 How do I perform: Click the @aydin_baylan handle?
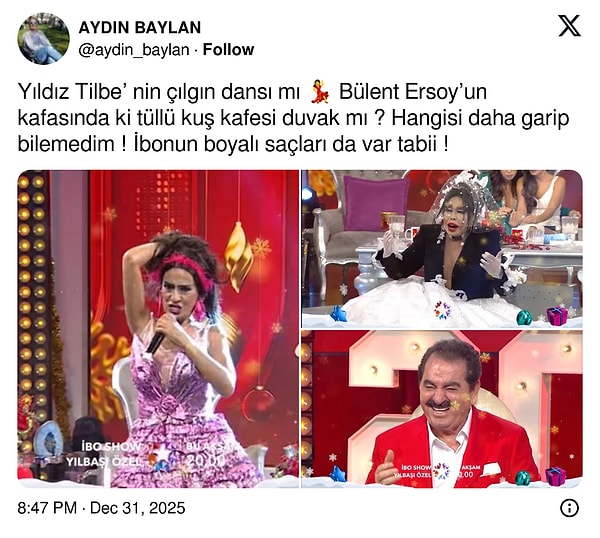pos(134,50)
